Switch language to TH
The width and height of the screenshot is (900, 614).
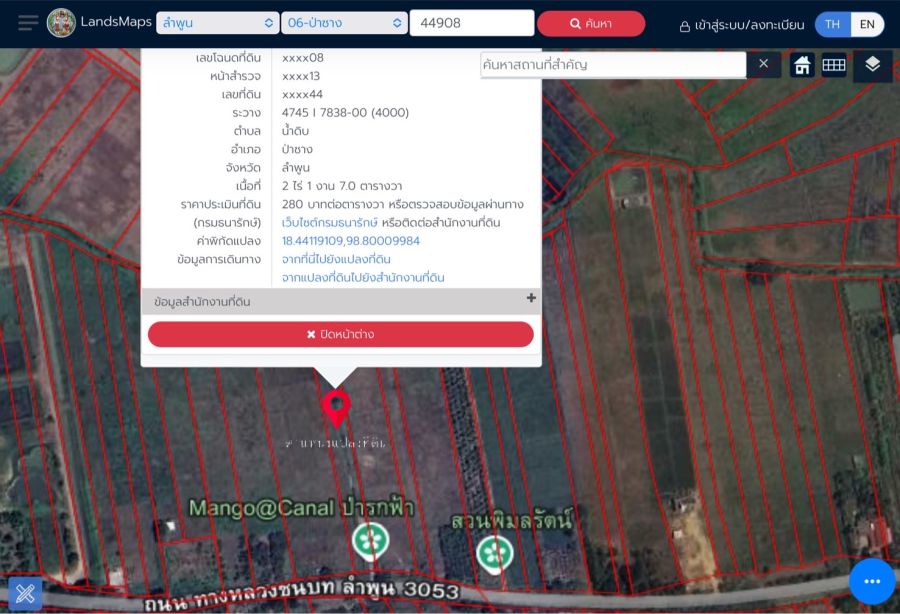(832, 24)
